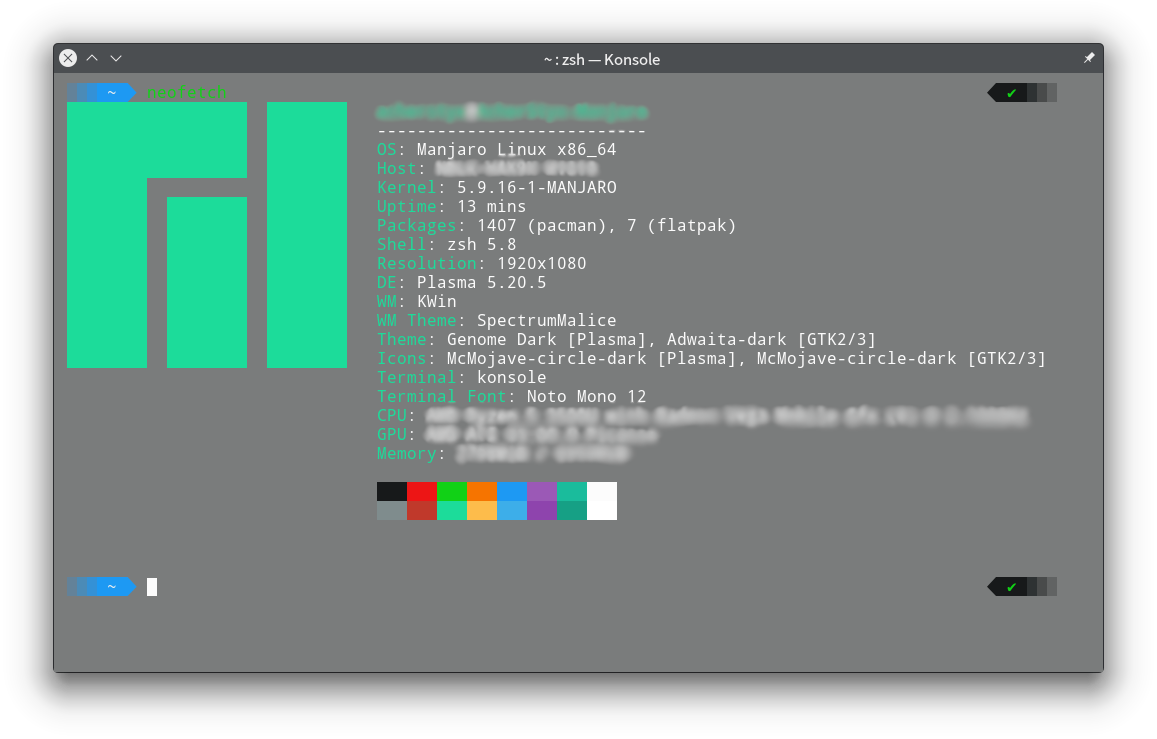
Task: Click the 'WM Theme: SpectrumMalice' line
Action: click(x=497, y=321)
